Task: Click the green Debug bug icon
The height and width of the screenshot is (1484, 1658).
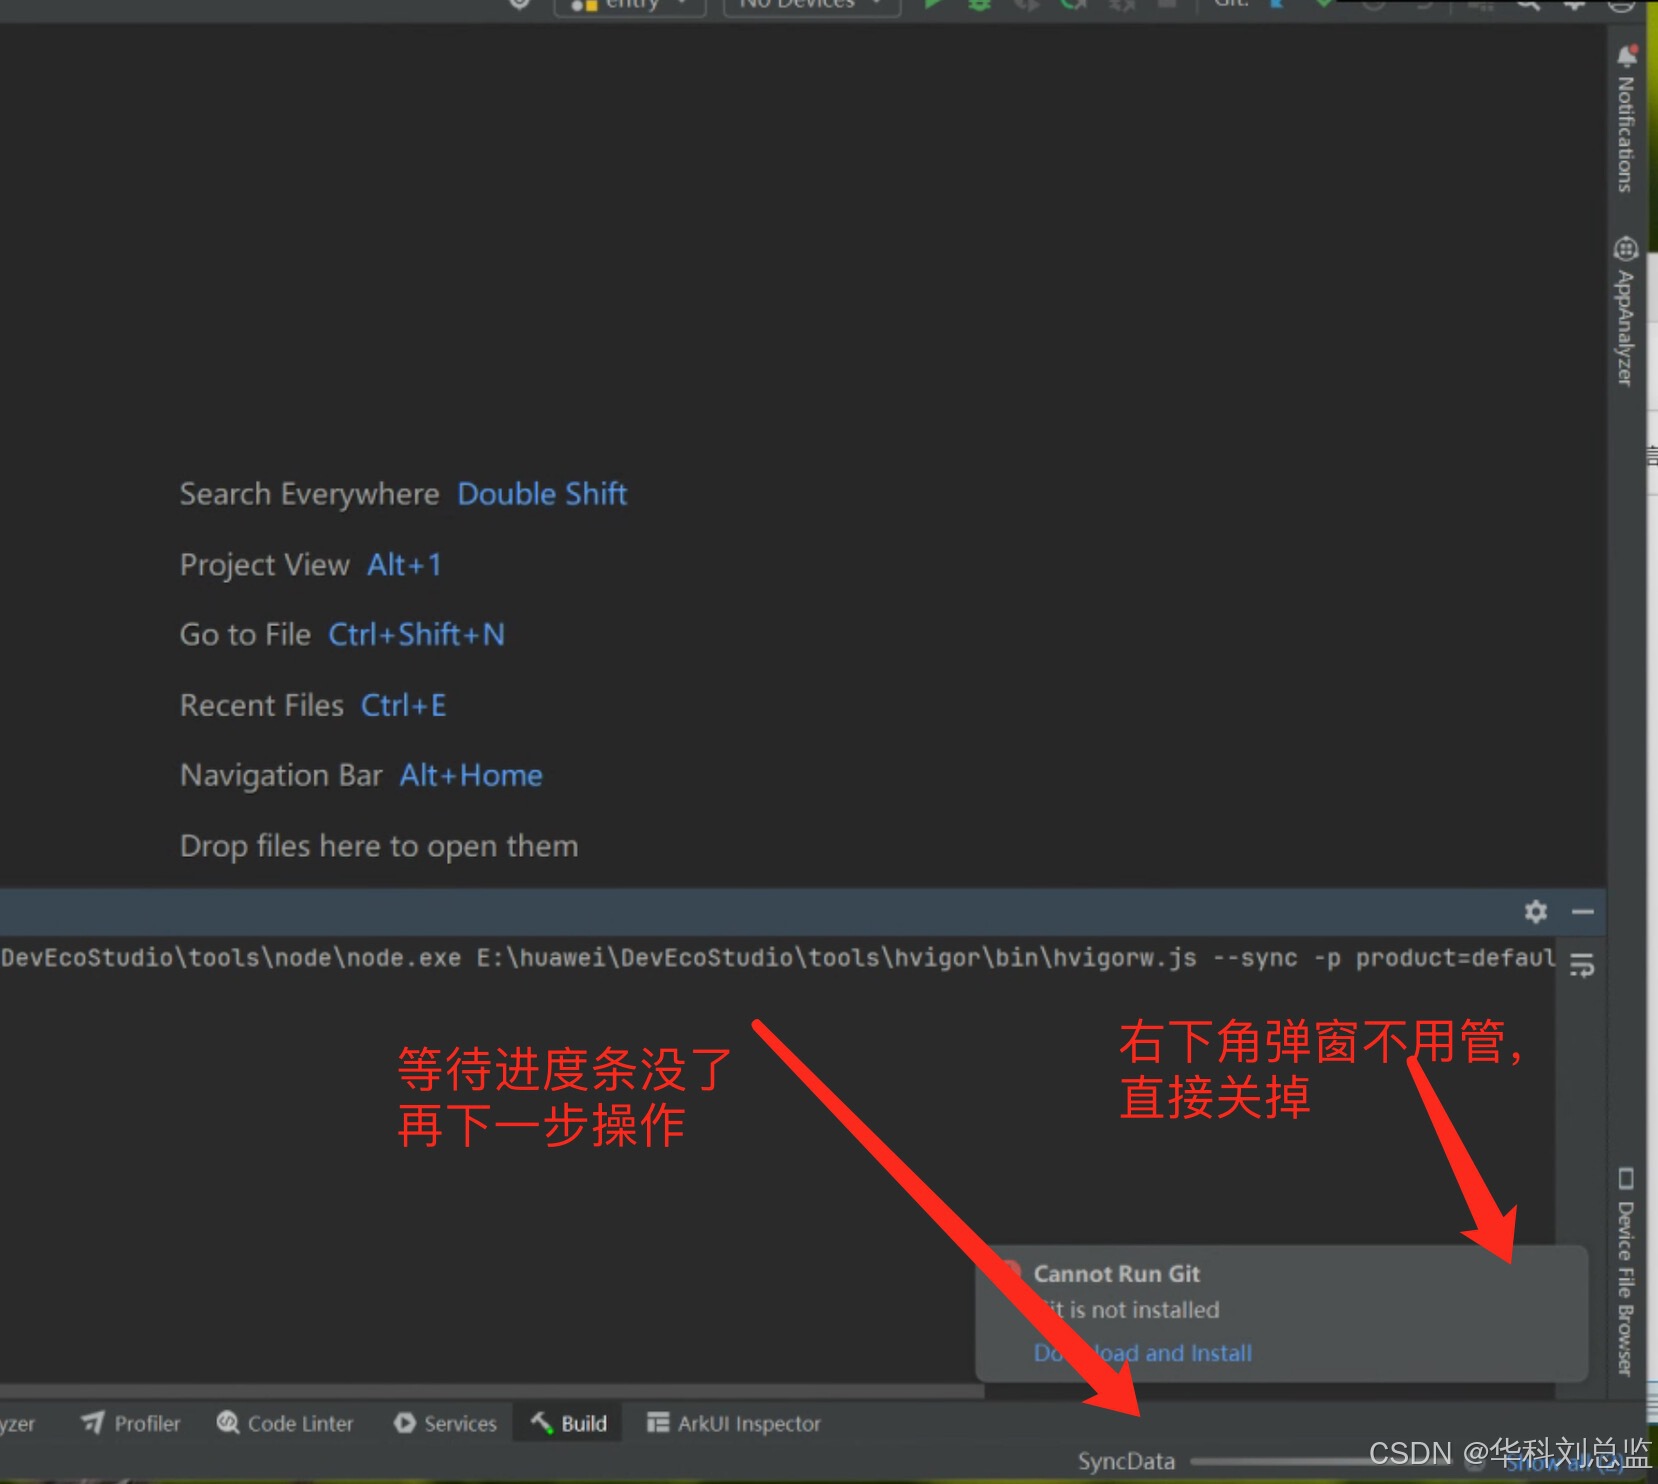Action: 979,5
